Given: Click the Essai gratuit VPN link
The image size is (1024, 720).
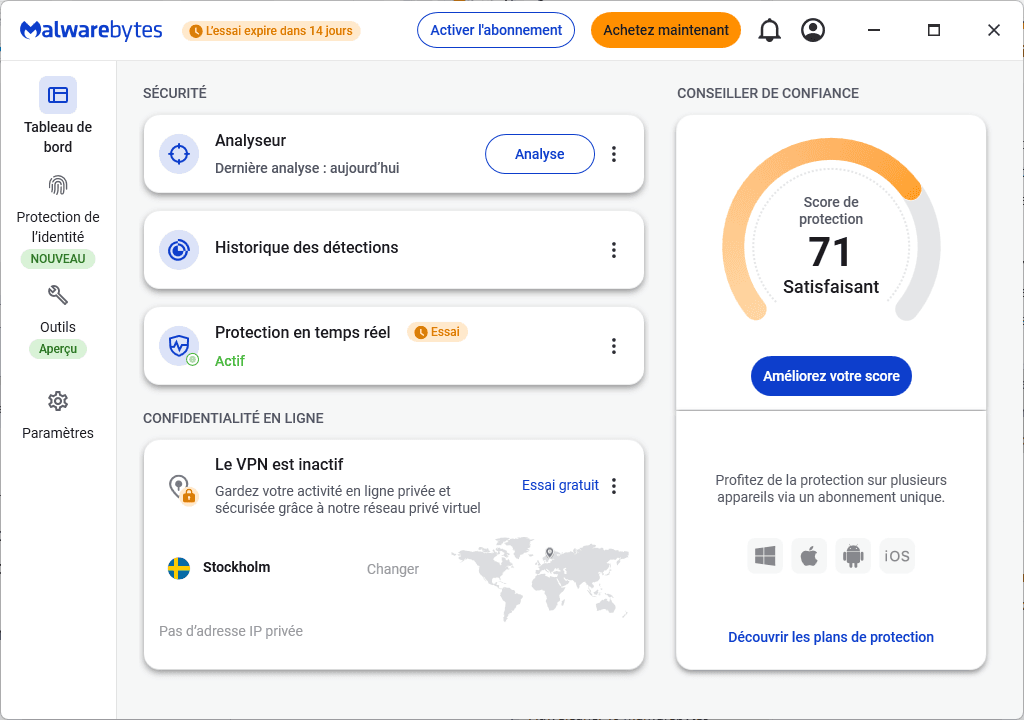Looking at the screenshot, I should pos(560,485).
